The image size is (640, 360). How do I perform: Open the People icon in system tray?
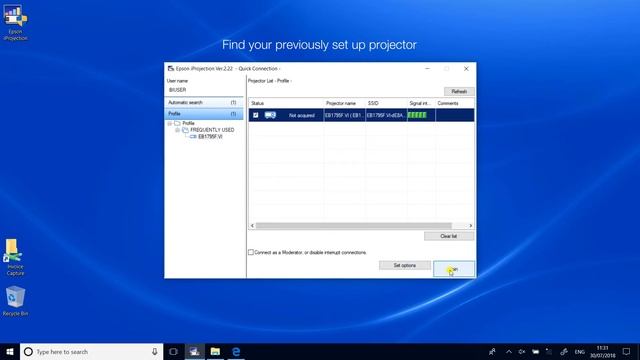(492, 351)
